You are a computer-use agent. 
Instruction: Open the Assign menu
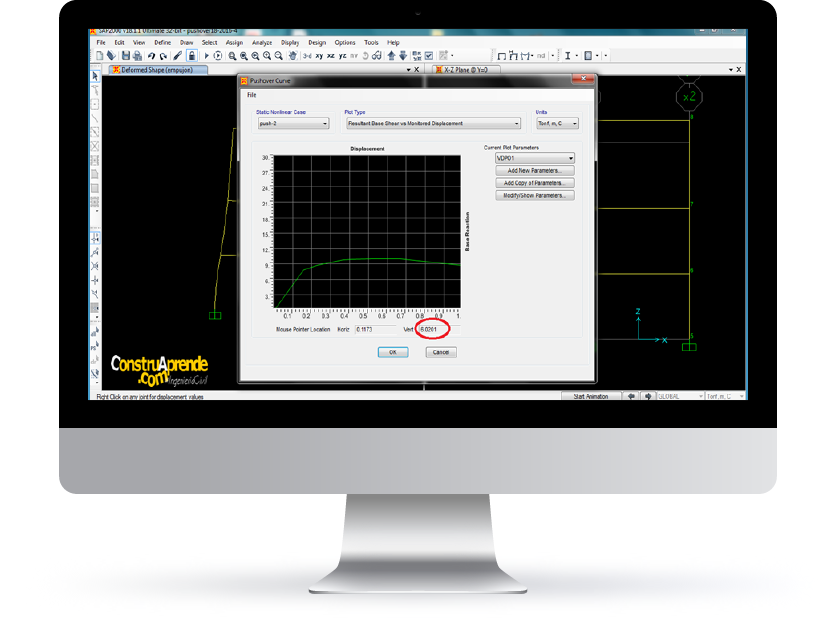[234, 42]
